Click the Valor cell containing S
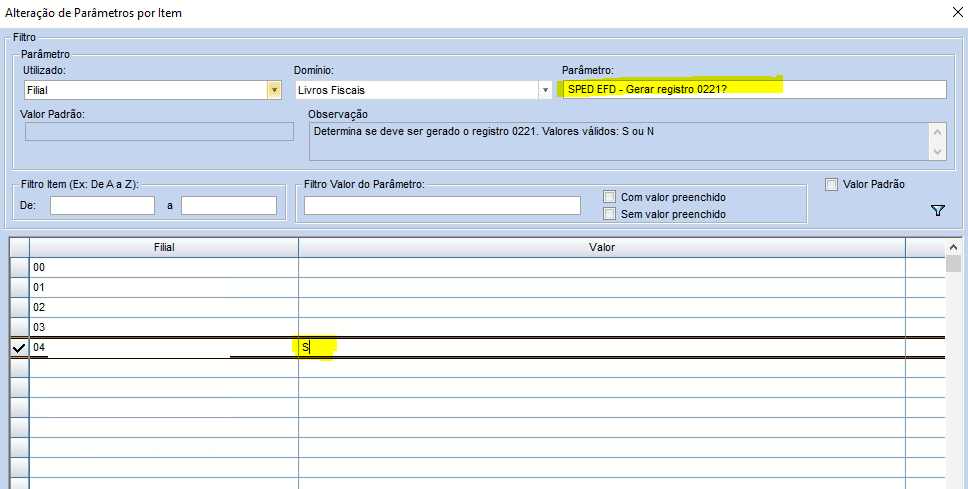The height and width of the screenshot is (489, 968). click(601, 347)
